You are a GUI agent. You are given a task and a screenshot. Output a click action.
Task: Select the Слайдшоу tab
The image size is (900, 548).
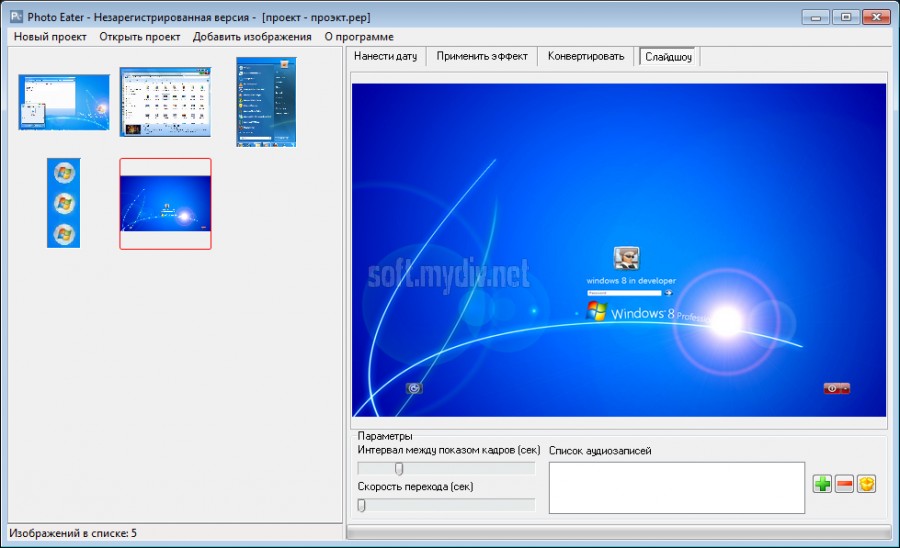point(668,57)
